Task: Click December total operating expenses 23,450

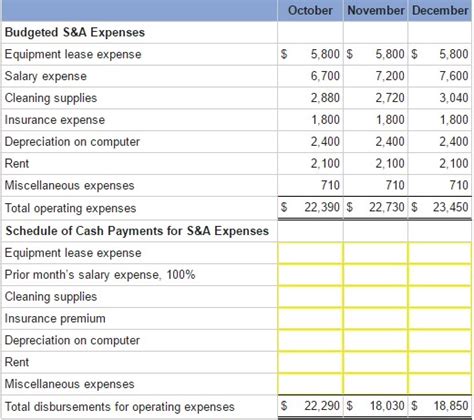Action: click(x=451, y=207)
